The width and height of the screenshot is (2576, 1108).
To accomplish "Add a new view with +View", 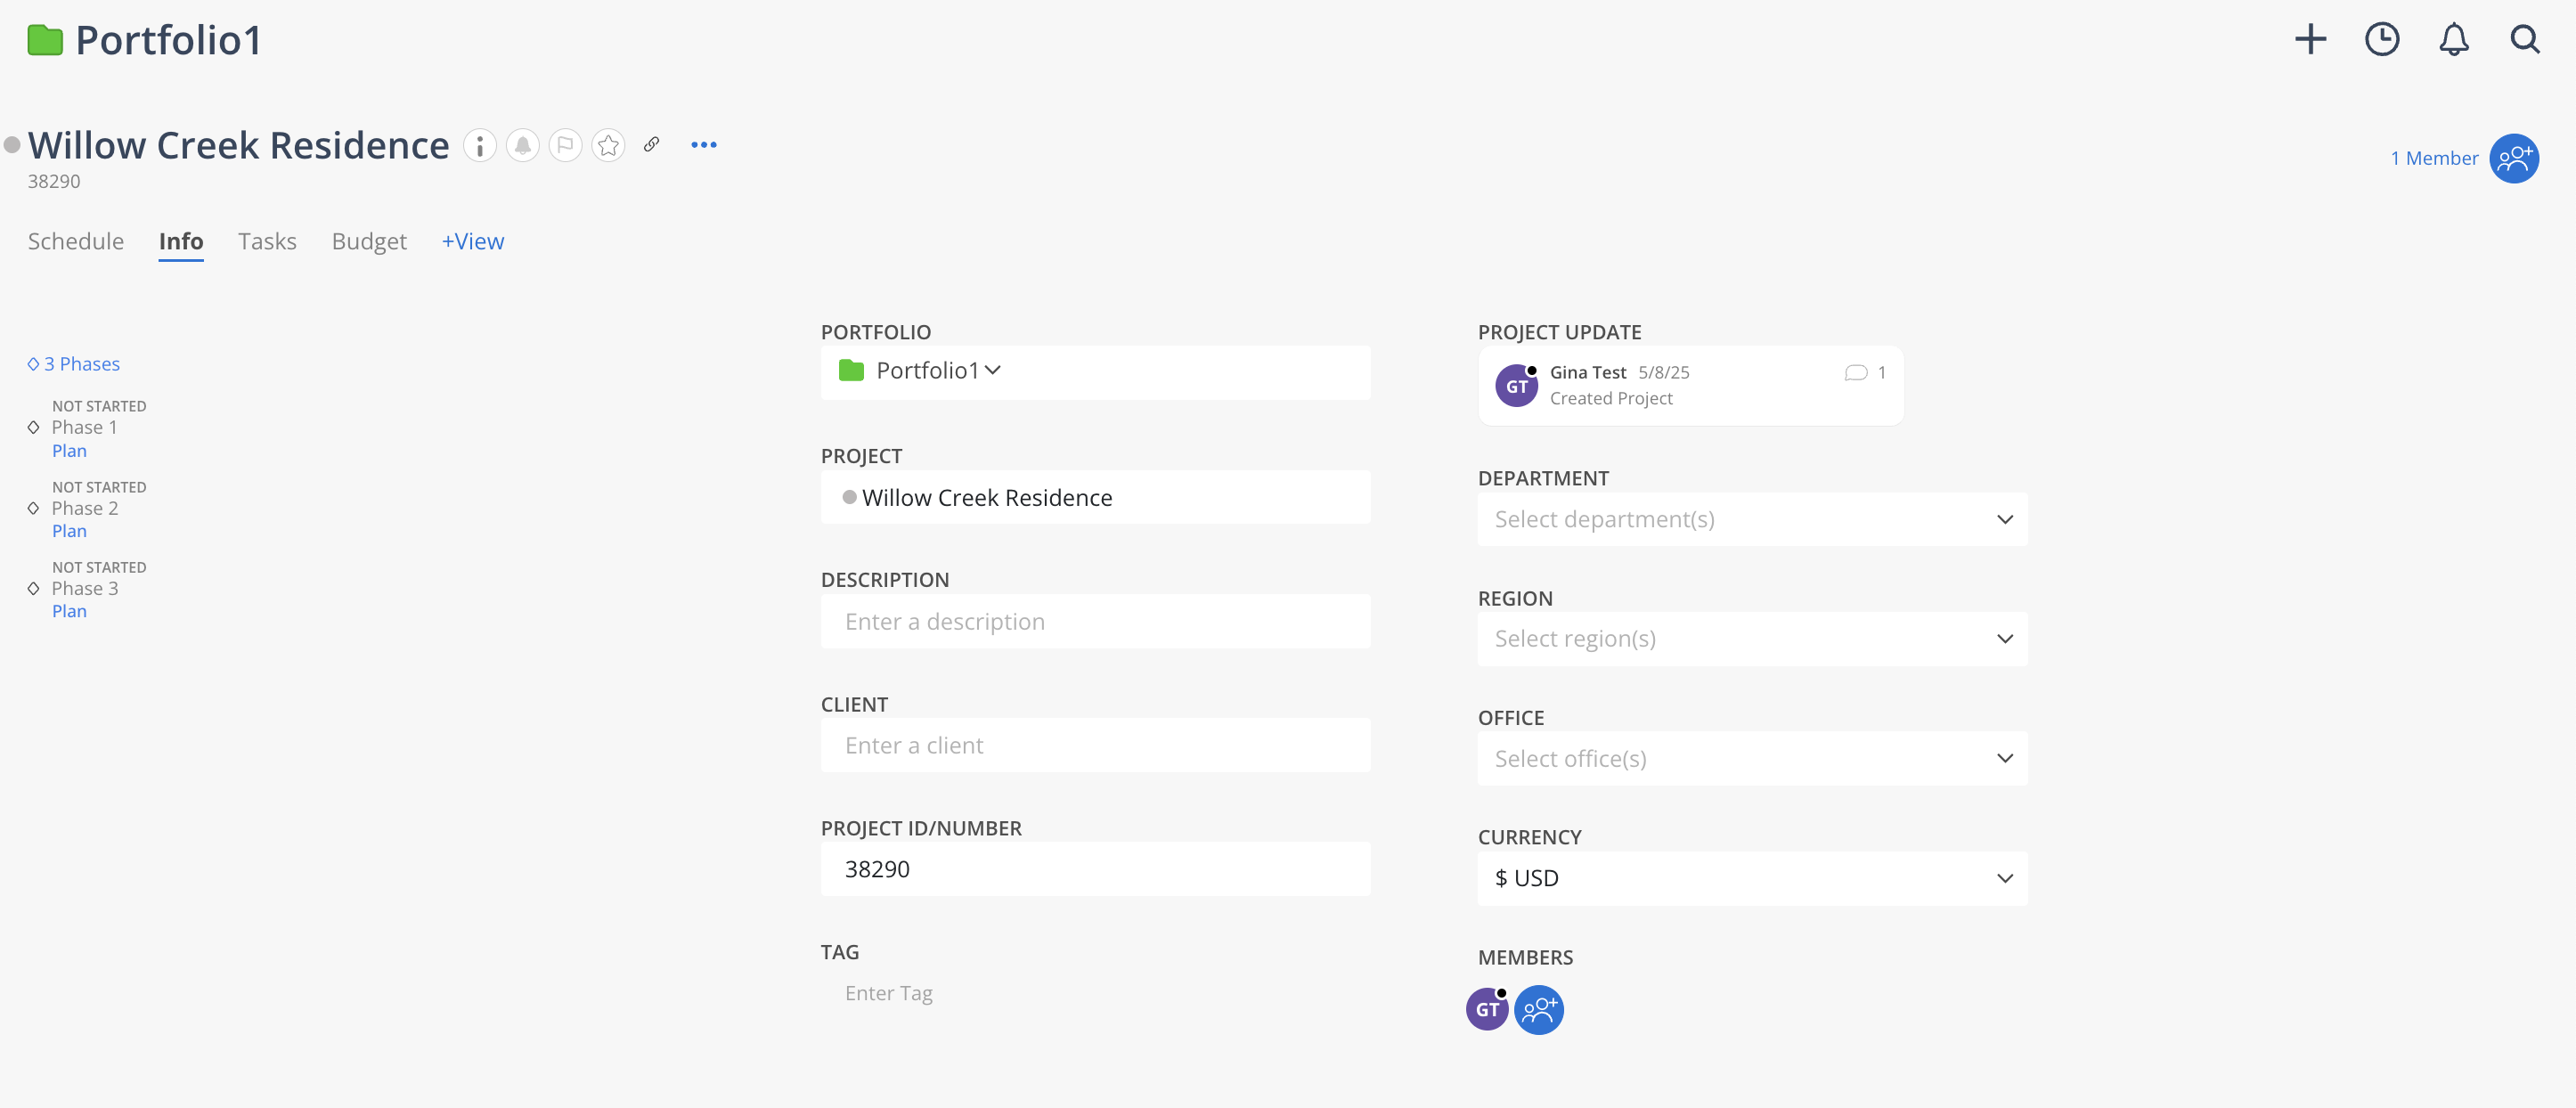I will point(473,241).
